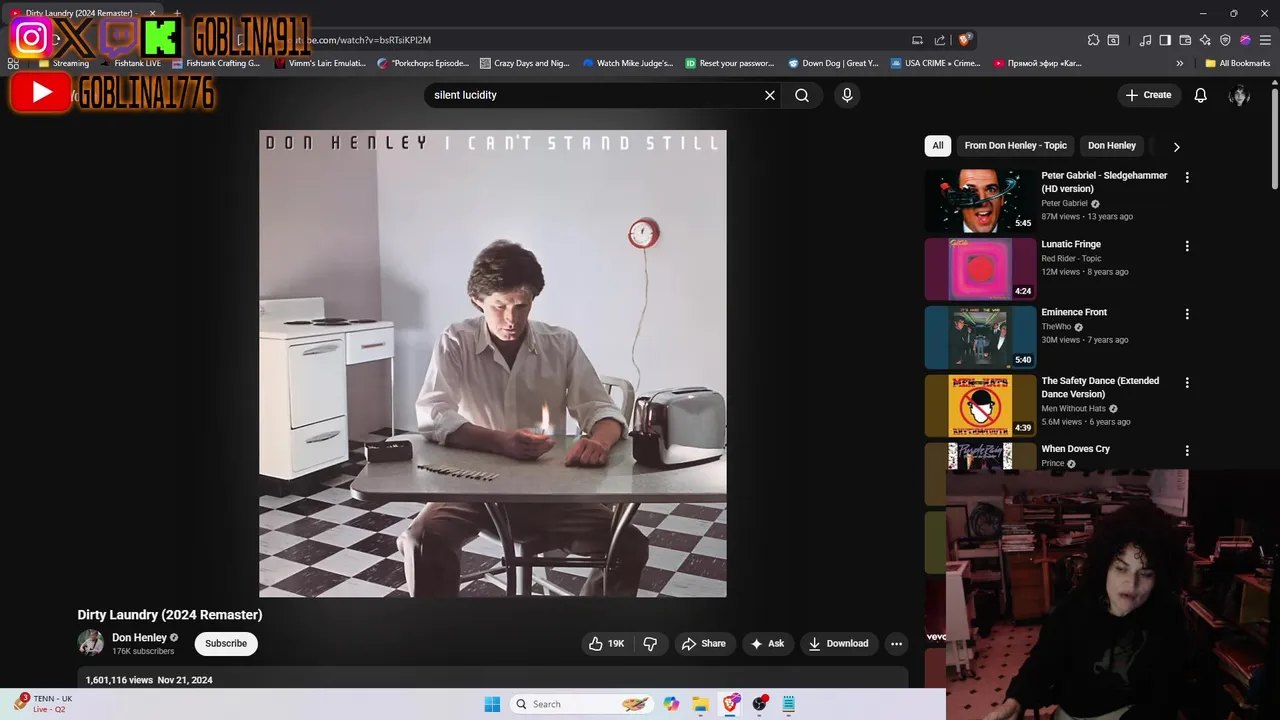The image size is (1280, 720).
Task: Like the Dirty Laundry video
Action: pyautogui.click(x=607, y=644)
